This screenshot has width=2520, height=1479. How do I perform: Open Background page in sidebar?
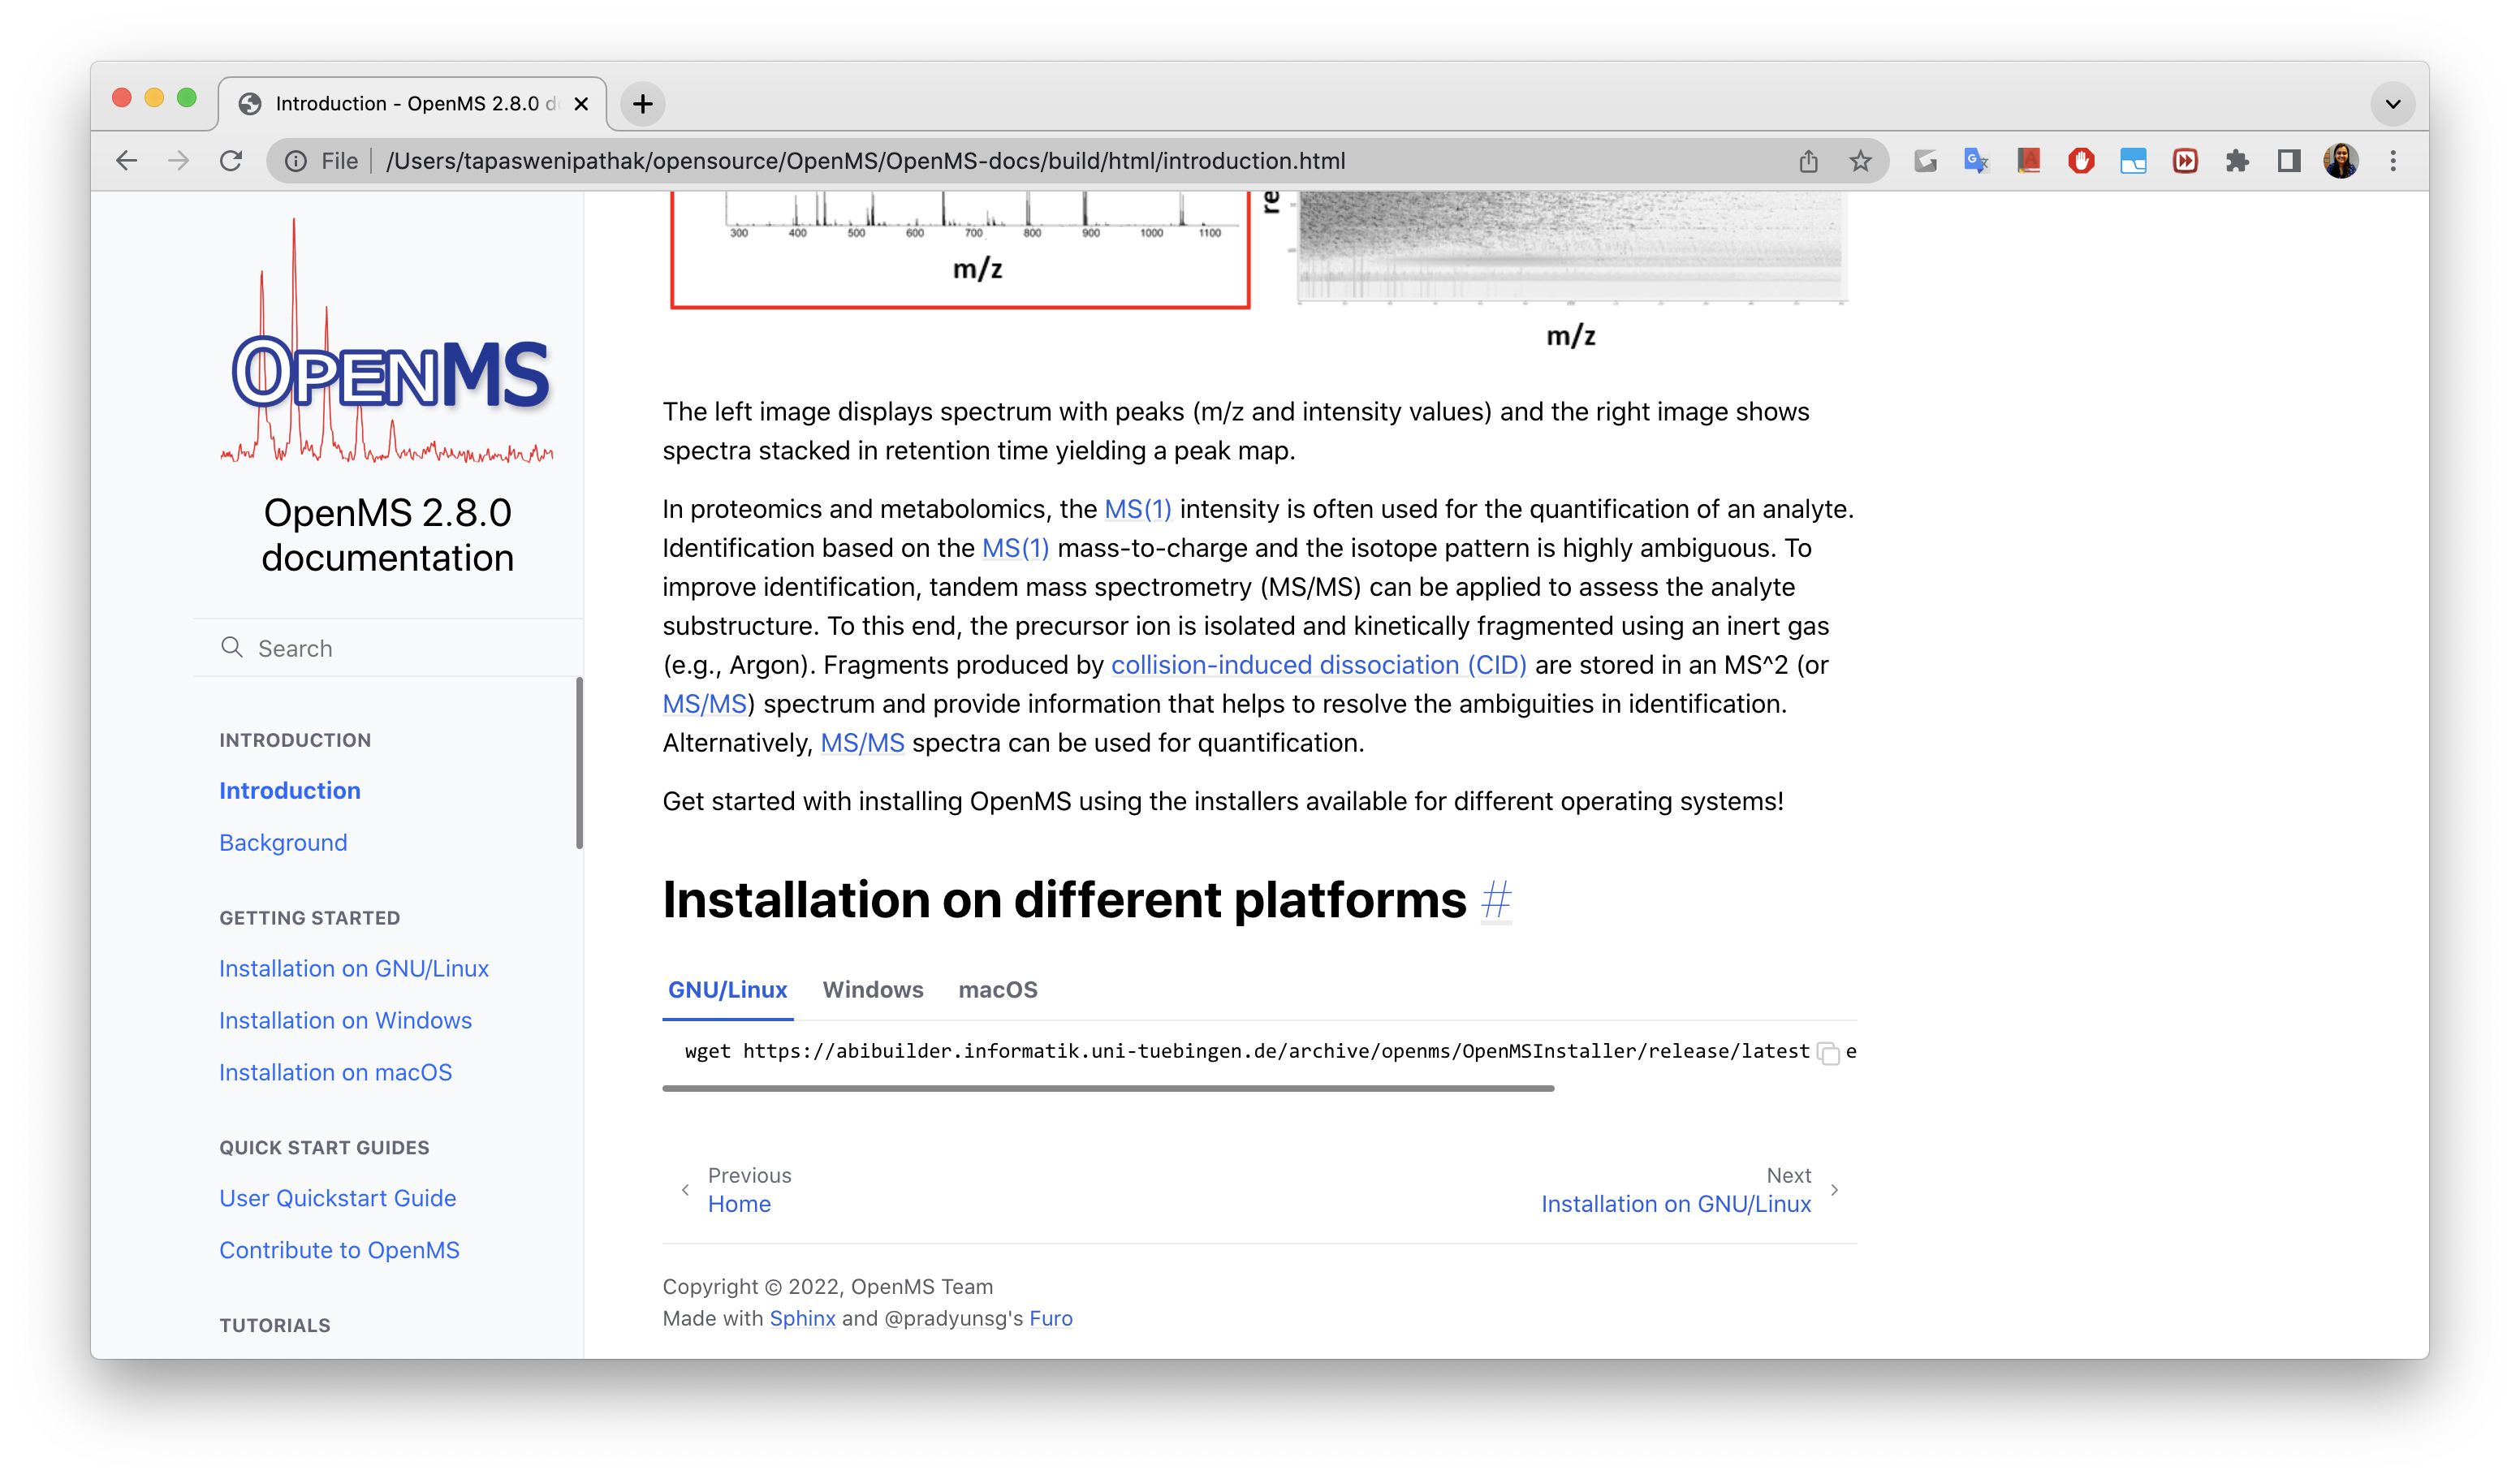pyautogui.click(x=283, y=843)
